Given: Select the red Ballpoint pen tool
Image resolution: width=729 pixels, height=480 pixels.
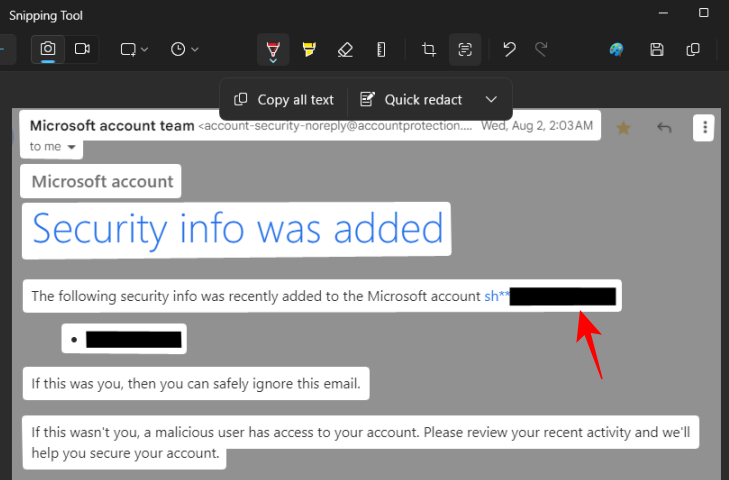Looking at the screenshot, I should click(273, 48).
